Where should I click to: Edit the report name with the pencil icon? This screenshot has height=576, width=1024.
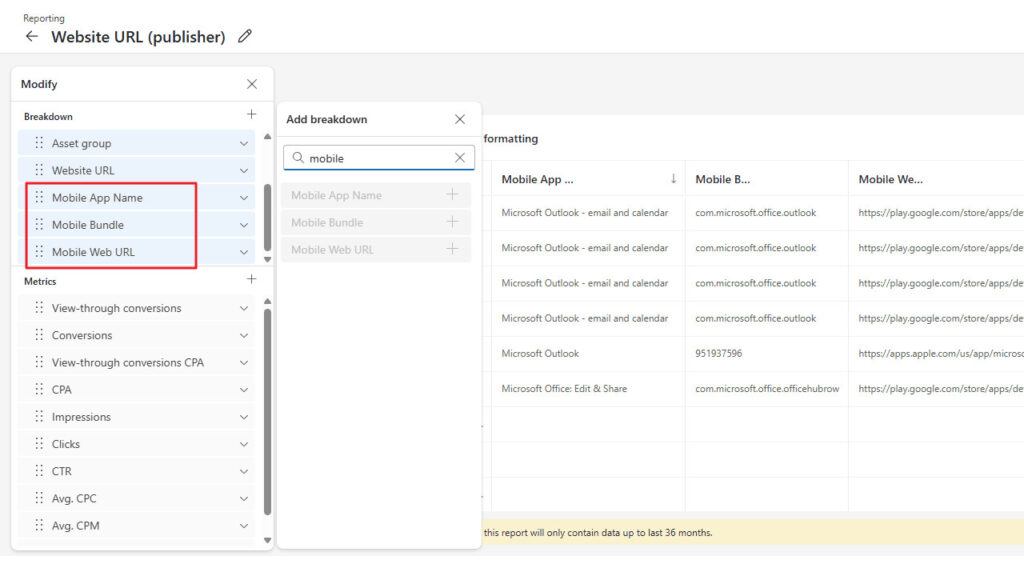[x=245, y=37]
